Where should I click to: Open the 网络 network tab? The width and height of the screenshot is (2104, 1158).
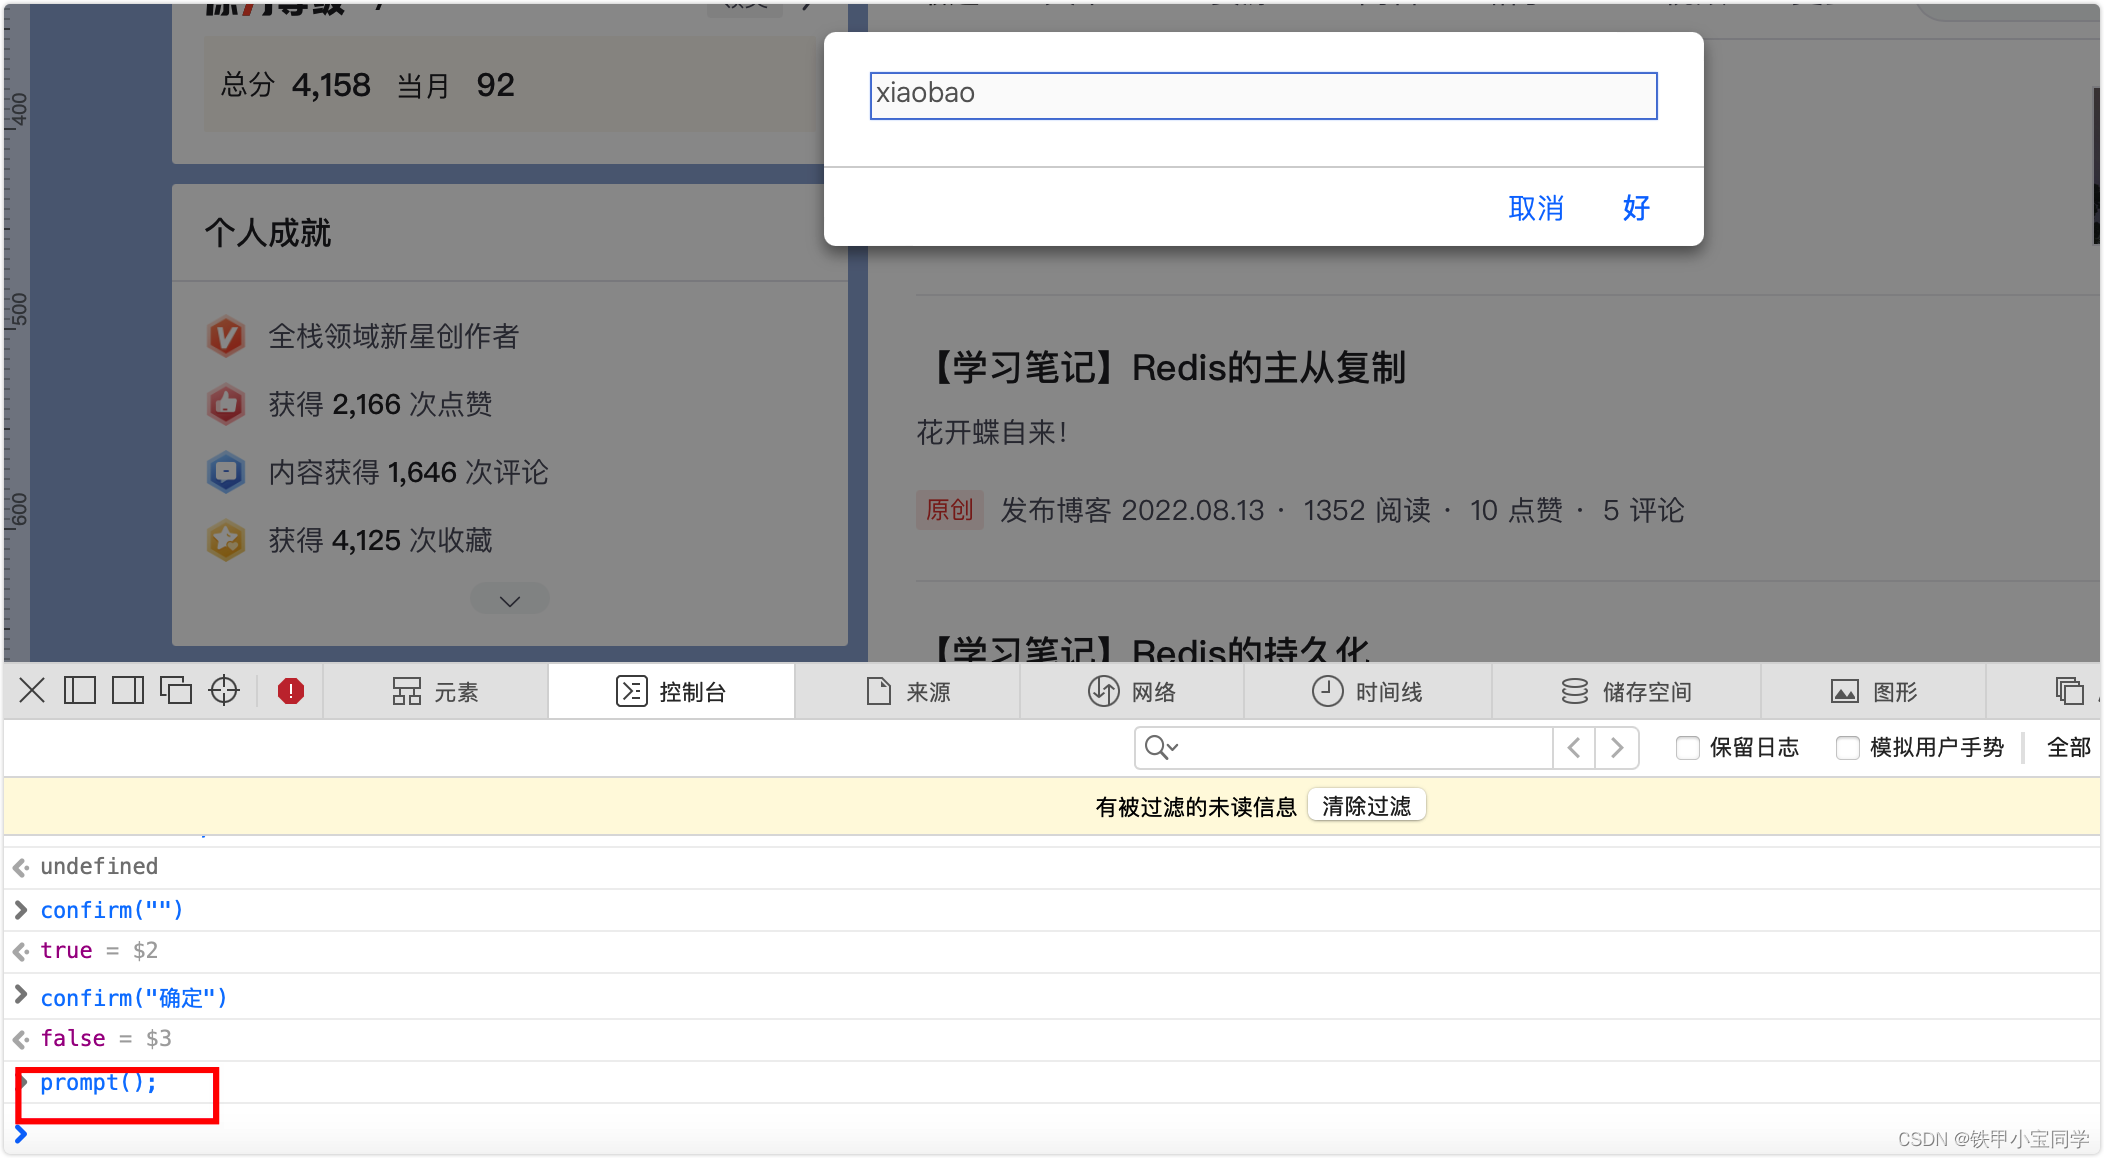(1132, 692)
